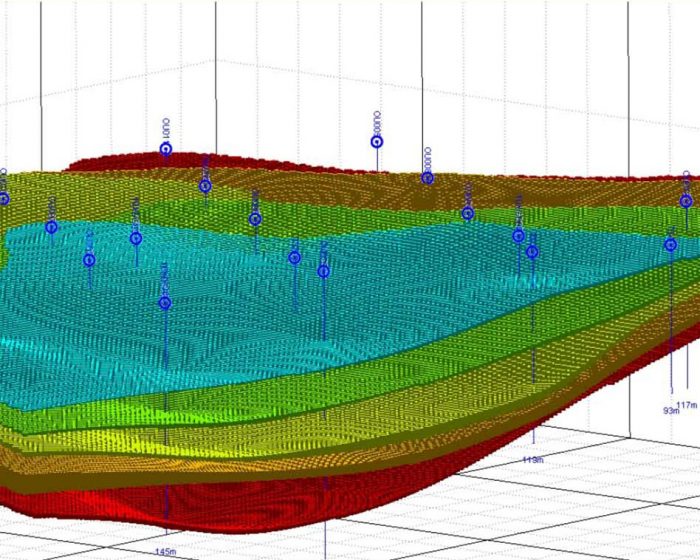Viewport: 700px width, 560px height.
Task: Select the borehole marker above the 119m line
Action: point(532,252)
